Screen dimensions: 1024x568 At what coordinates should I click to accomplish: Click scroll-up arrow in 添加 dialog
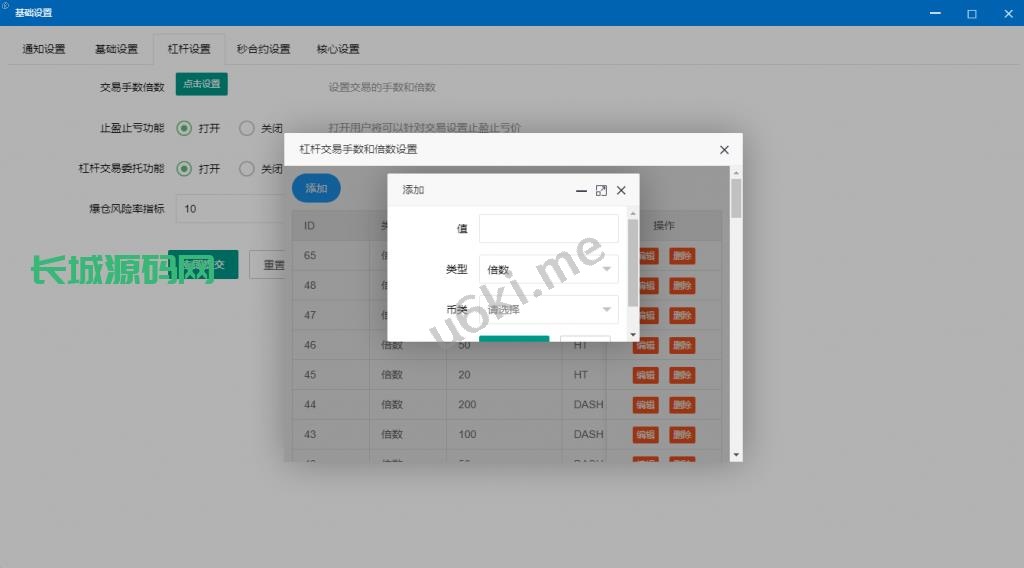pyautogui.click(x=633, y=212)
